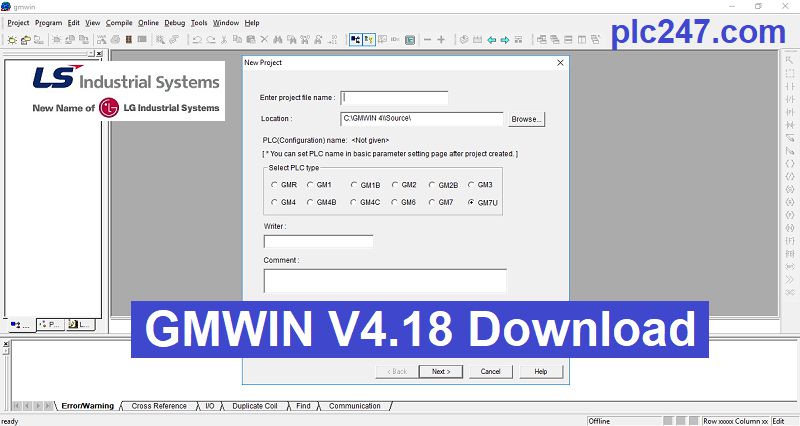Image resolution: width=800 pixels, height=426 pixels.
Task: Select the normally open contact ladder tool
Action: pyautogui.click(x=790, y=86)
